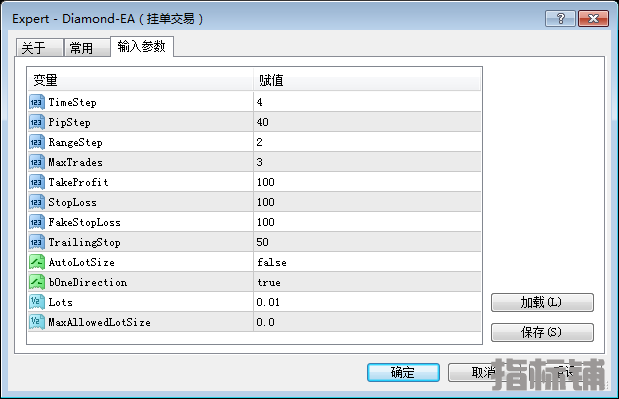The image size is (619, 399).
Task: Switch to the 常用 tab
Action: 87,48
